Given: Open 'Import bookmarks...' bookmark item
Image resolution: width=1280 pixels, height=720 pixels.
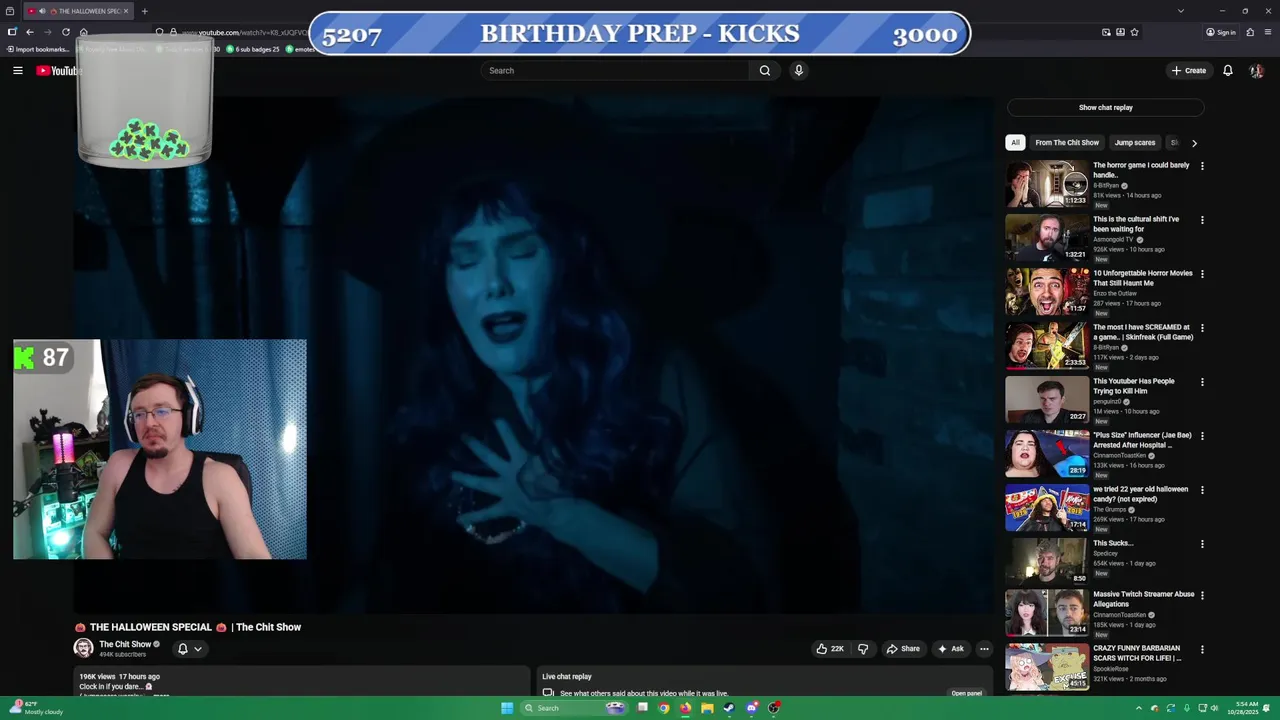Looking at the screenshot, I should click(x=37, y=49).
